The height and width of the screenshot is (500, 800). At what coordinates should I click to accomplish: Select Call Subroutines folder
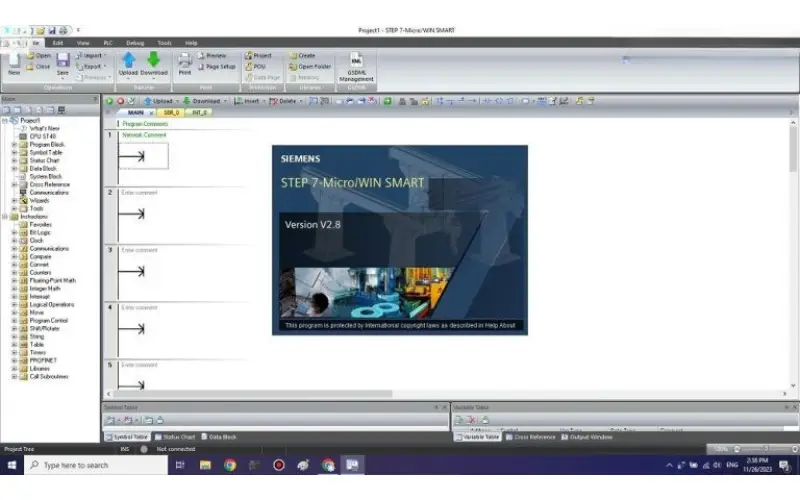point(49,377)
